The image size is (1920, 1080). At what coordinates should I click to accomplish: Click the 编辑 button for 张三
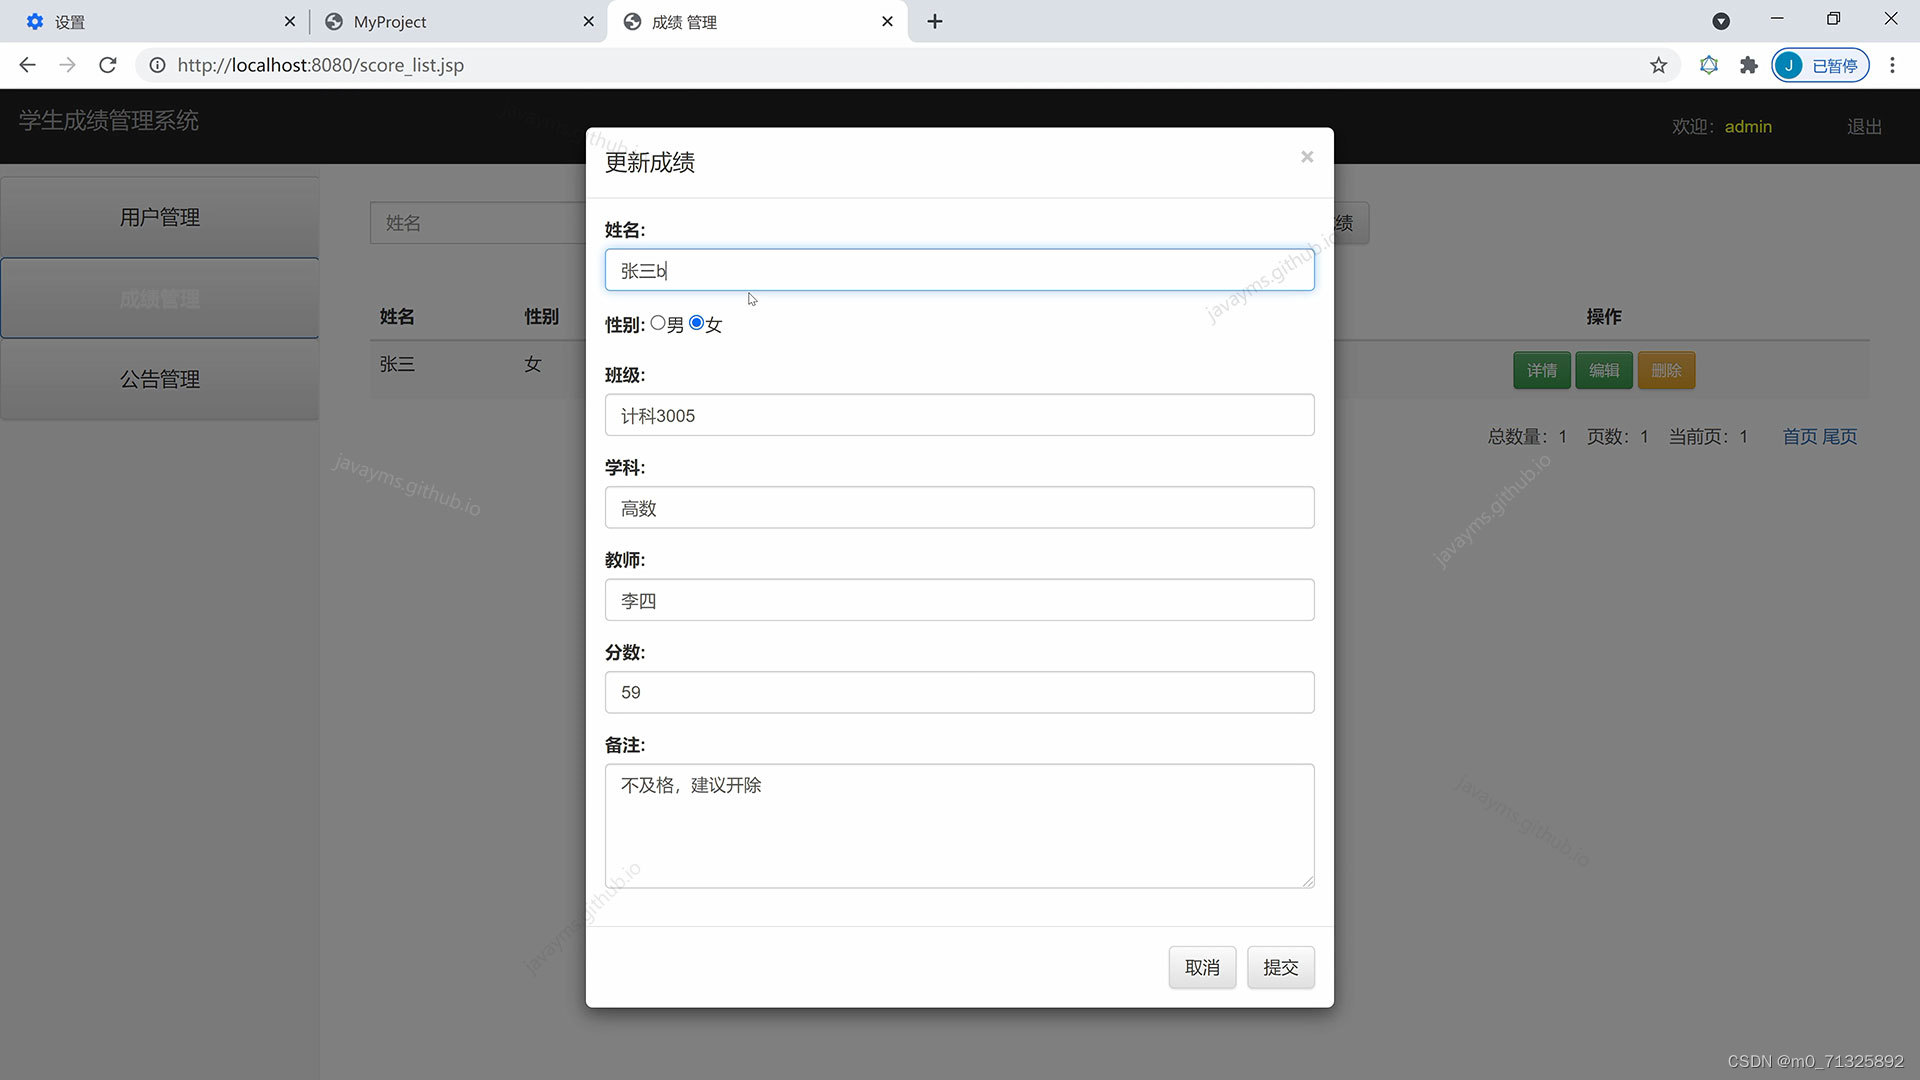1604,370
